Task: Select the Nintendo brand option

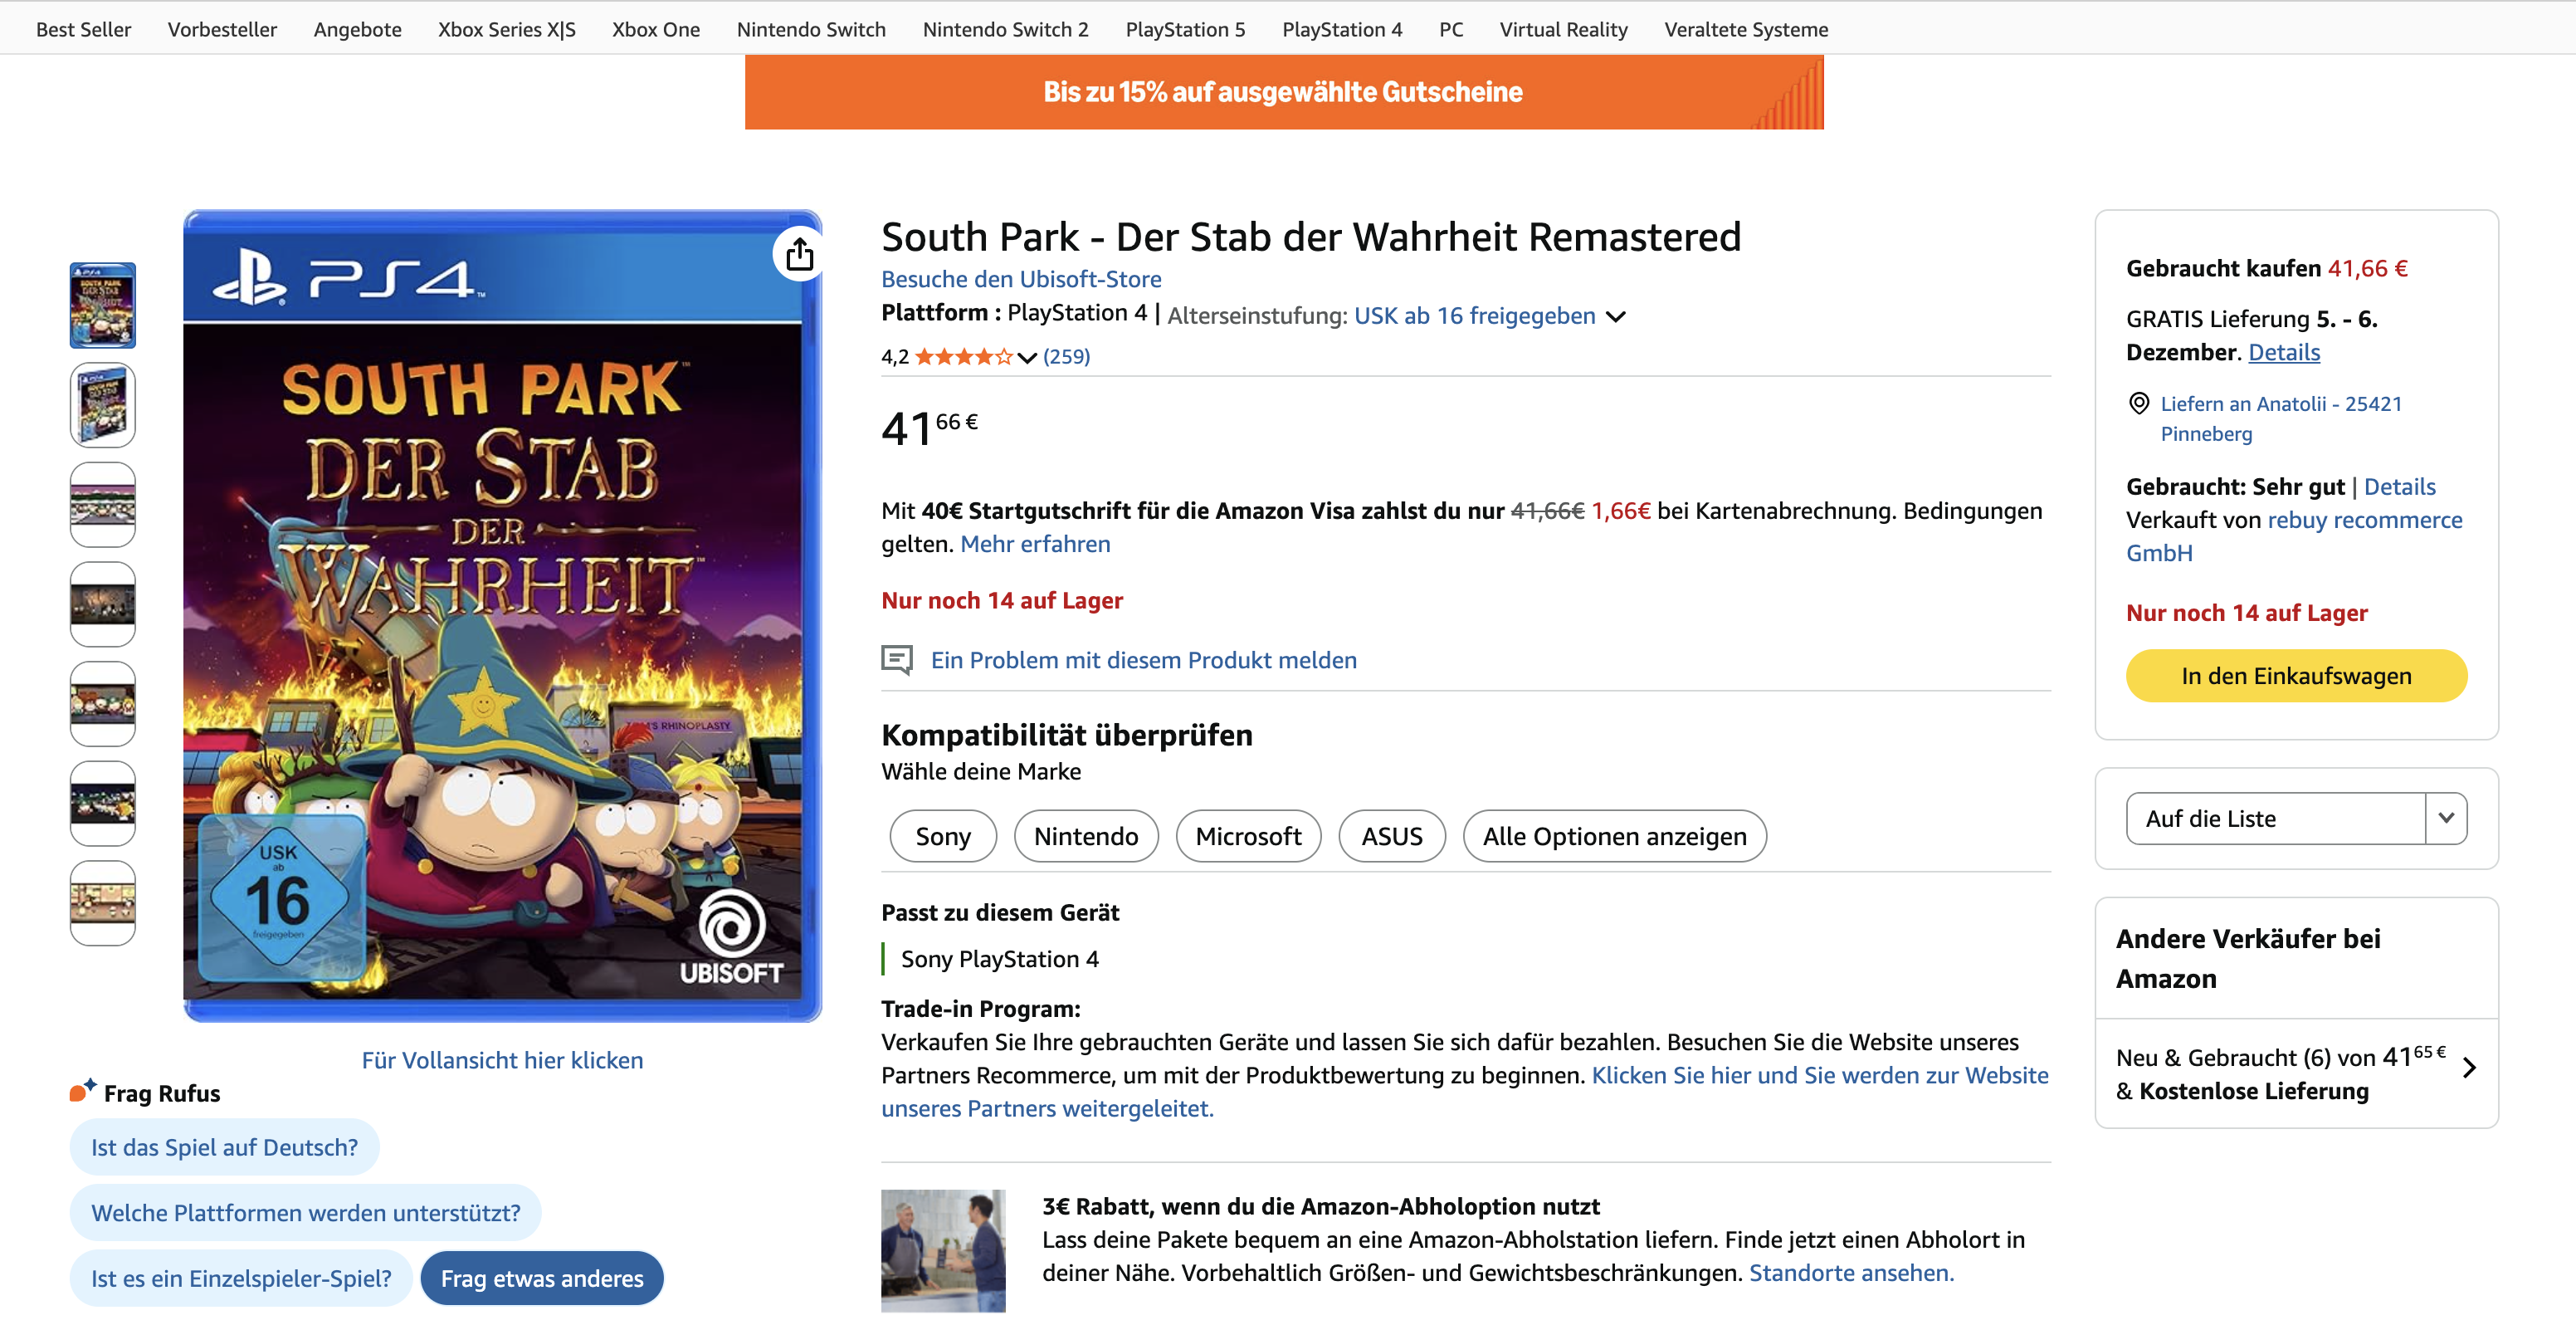Action: click(1086, 836)
